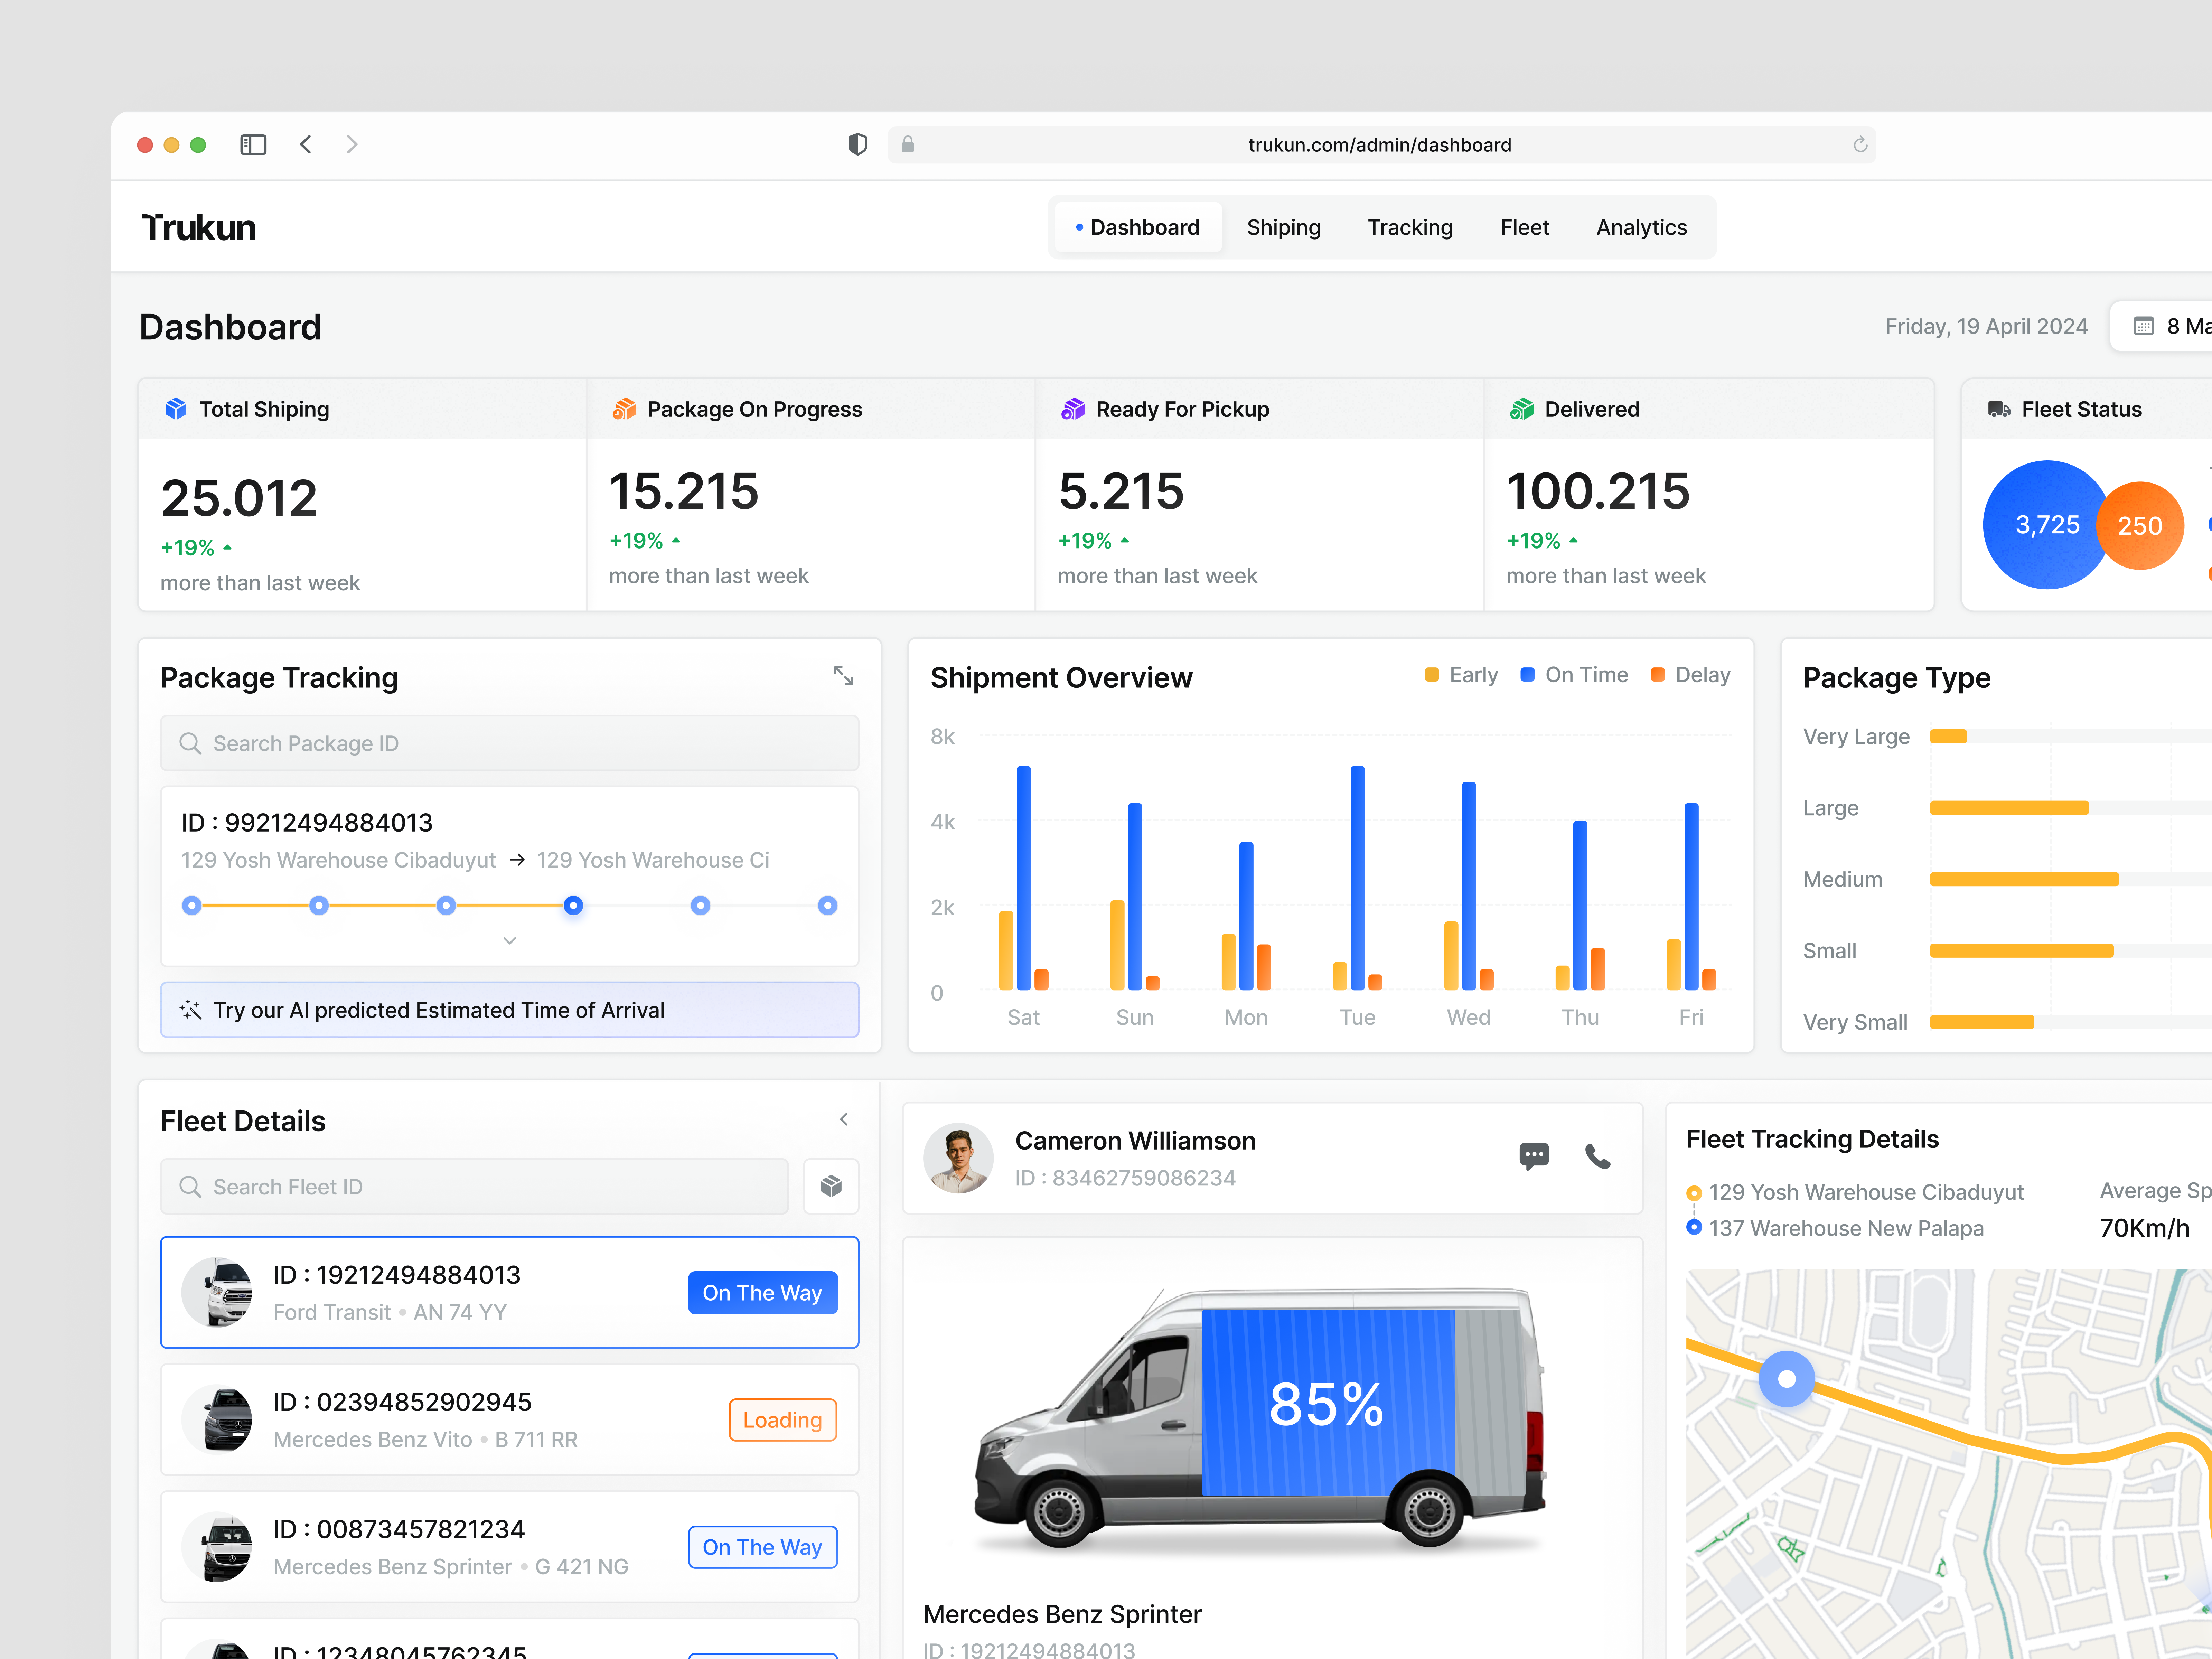Screen dimensions: 2212x1659
Task: Click the package box filter button
Action: (x=831, y=1187)
